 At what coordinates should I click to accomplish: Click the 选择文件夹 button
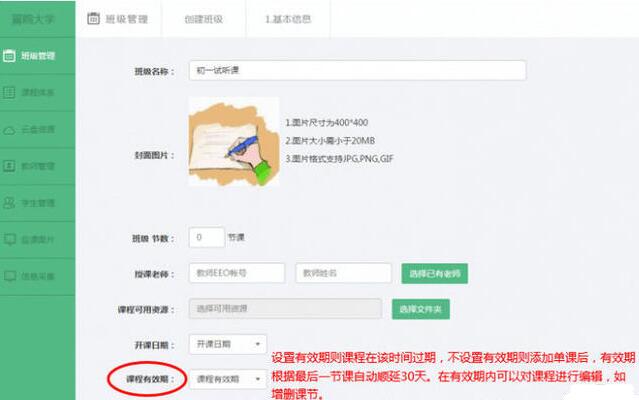(x=420, y=309)
